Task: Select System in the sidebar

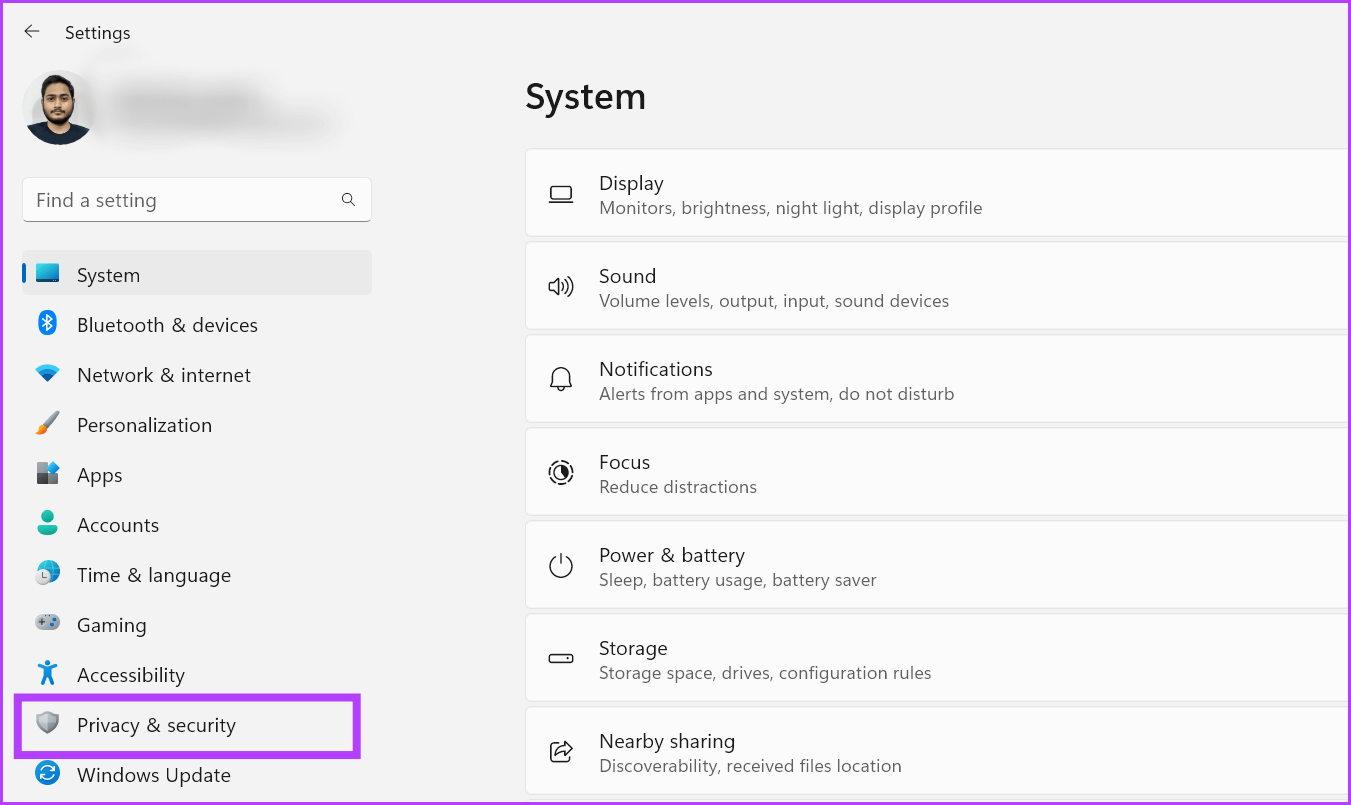Action: (x=197, y=273)
